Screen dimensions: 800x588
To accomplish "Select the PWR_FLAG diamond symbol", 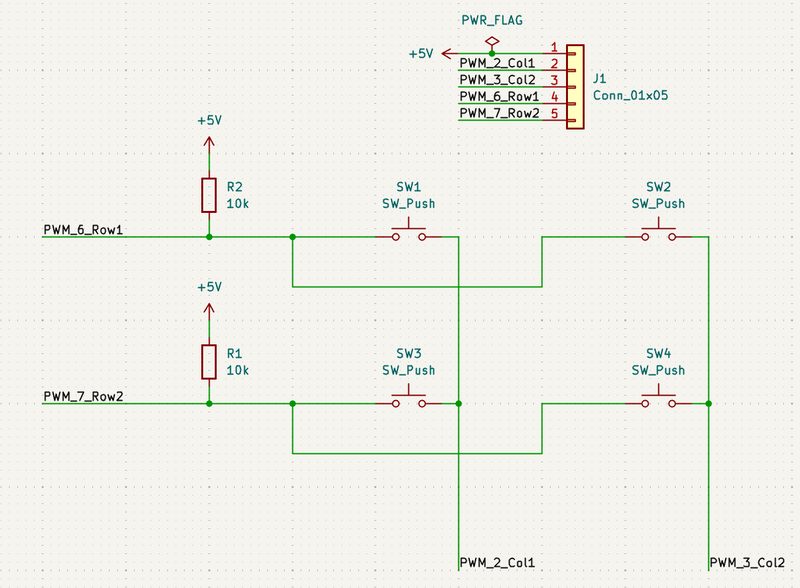I will [492, 42].
